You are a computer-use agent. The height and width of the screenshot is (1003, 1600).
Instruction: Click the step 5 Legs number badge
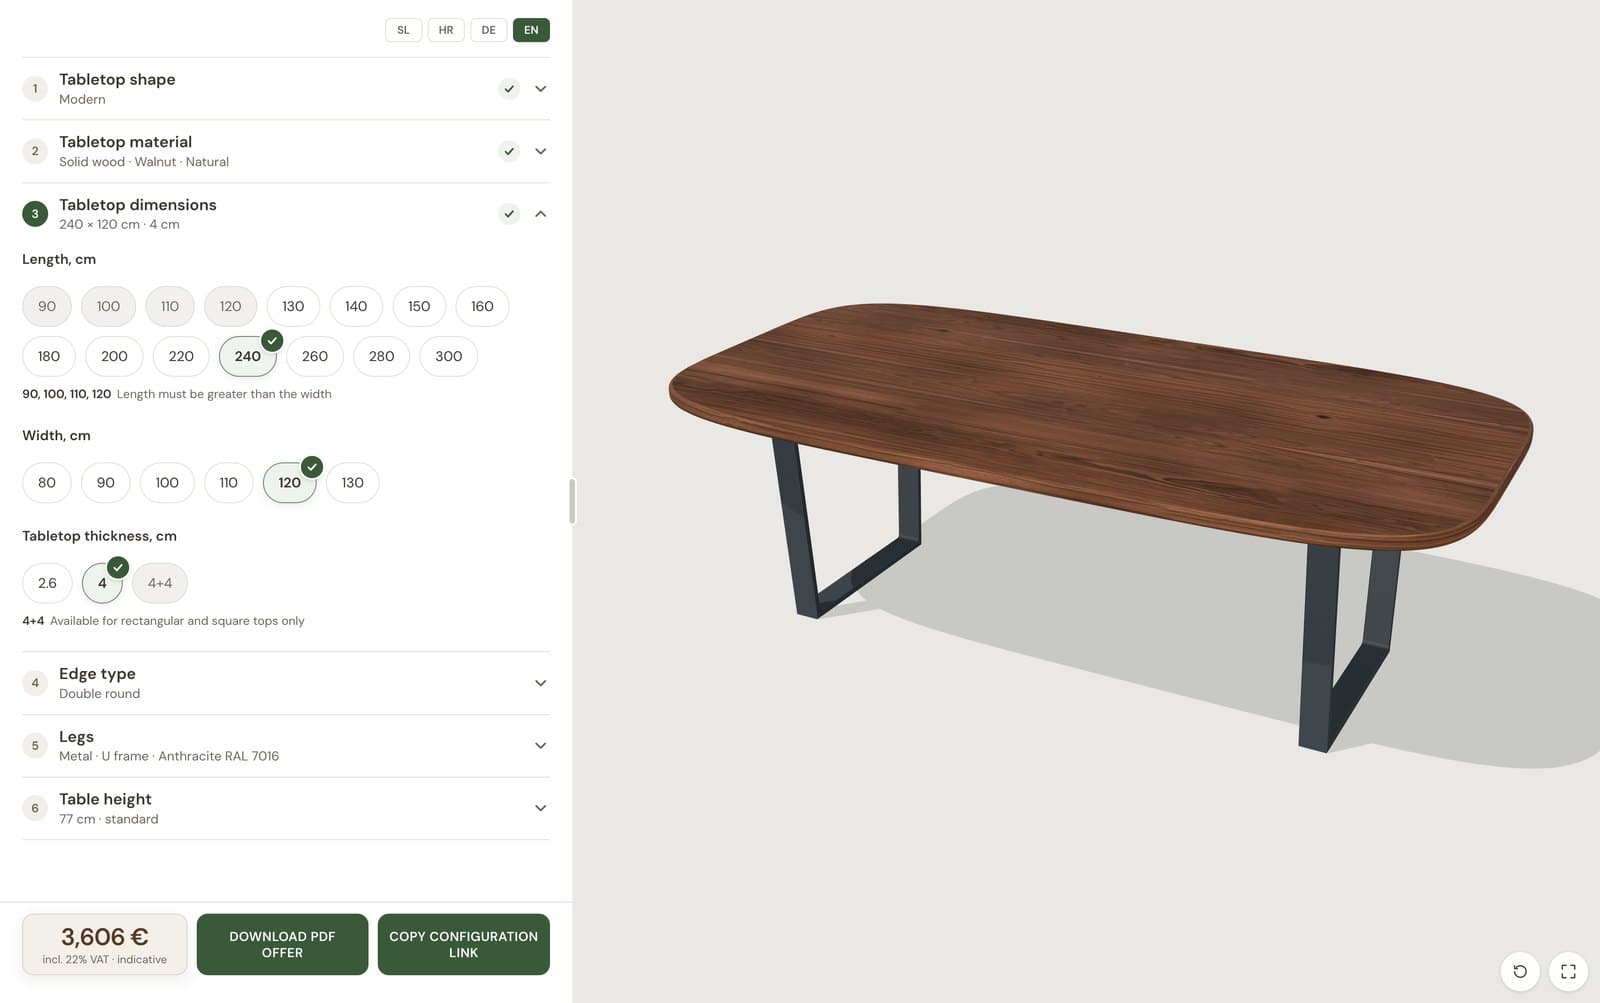pos(35,746)
